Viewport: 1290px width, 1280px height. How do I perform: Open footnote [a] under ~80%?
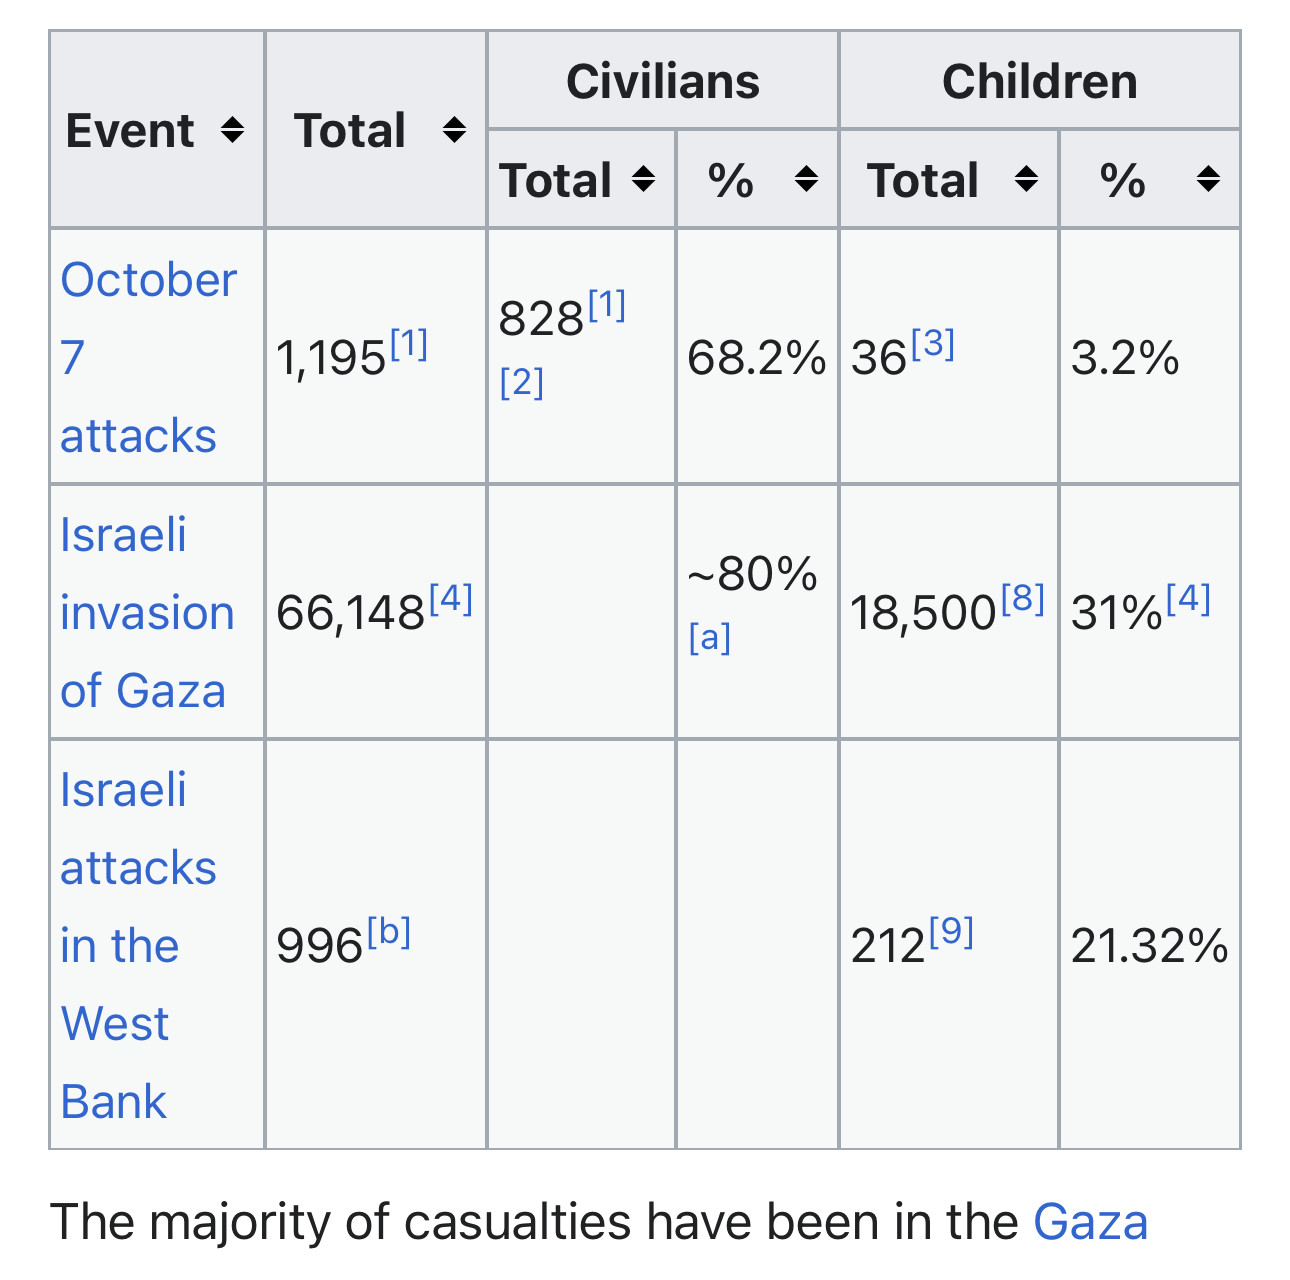(x=709, y=637)
